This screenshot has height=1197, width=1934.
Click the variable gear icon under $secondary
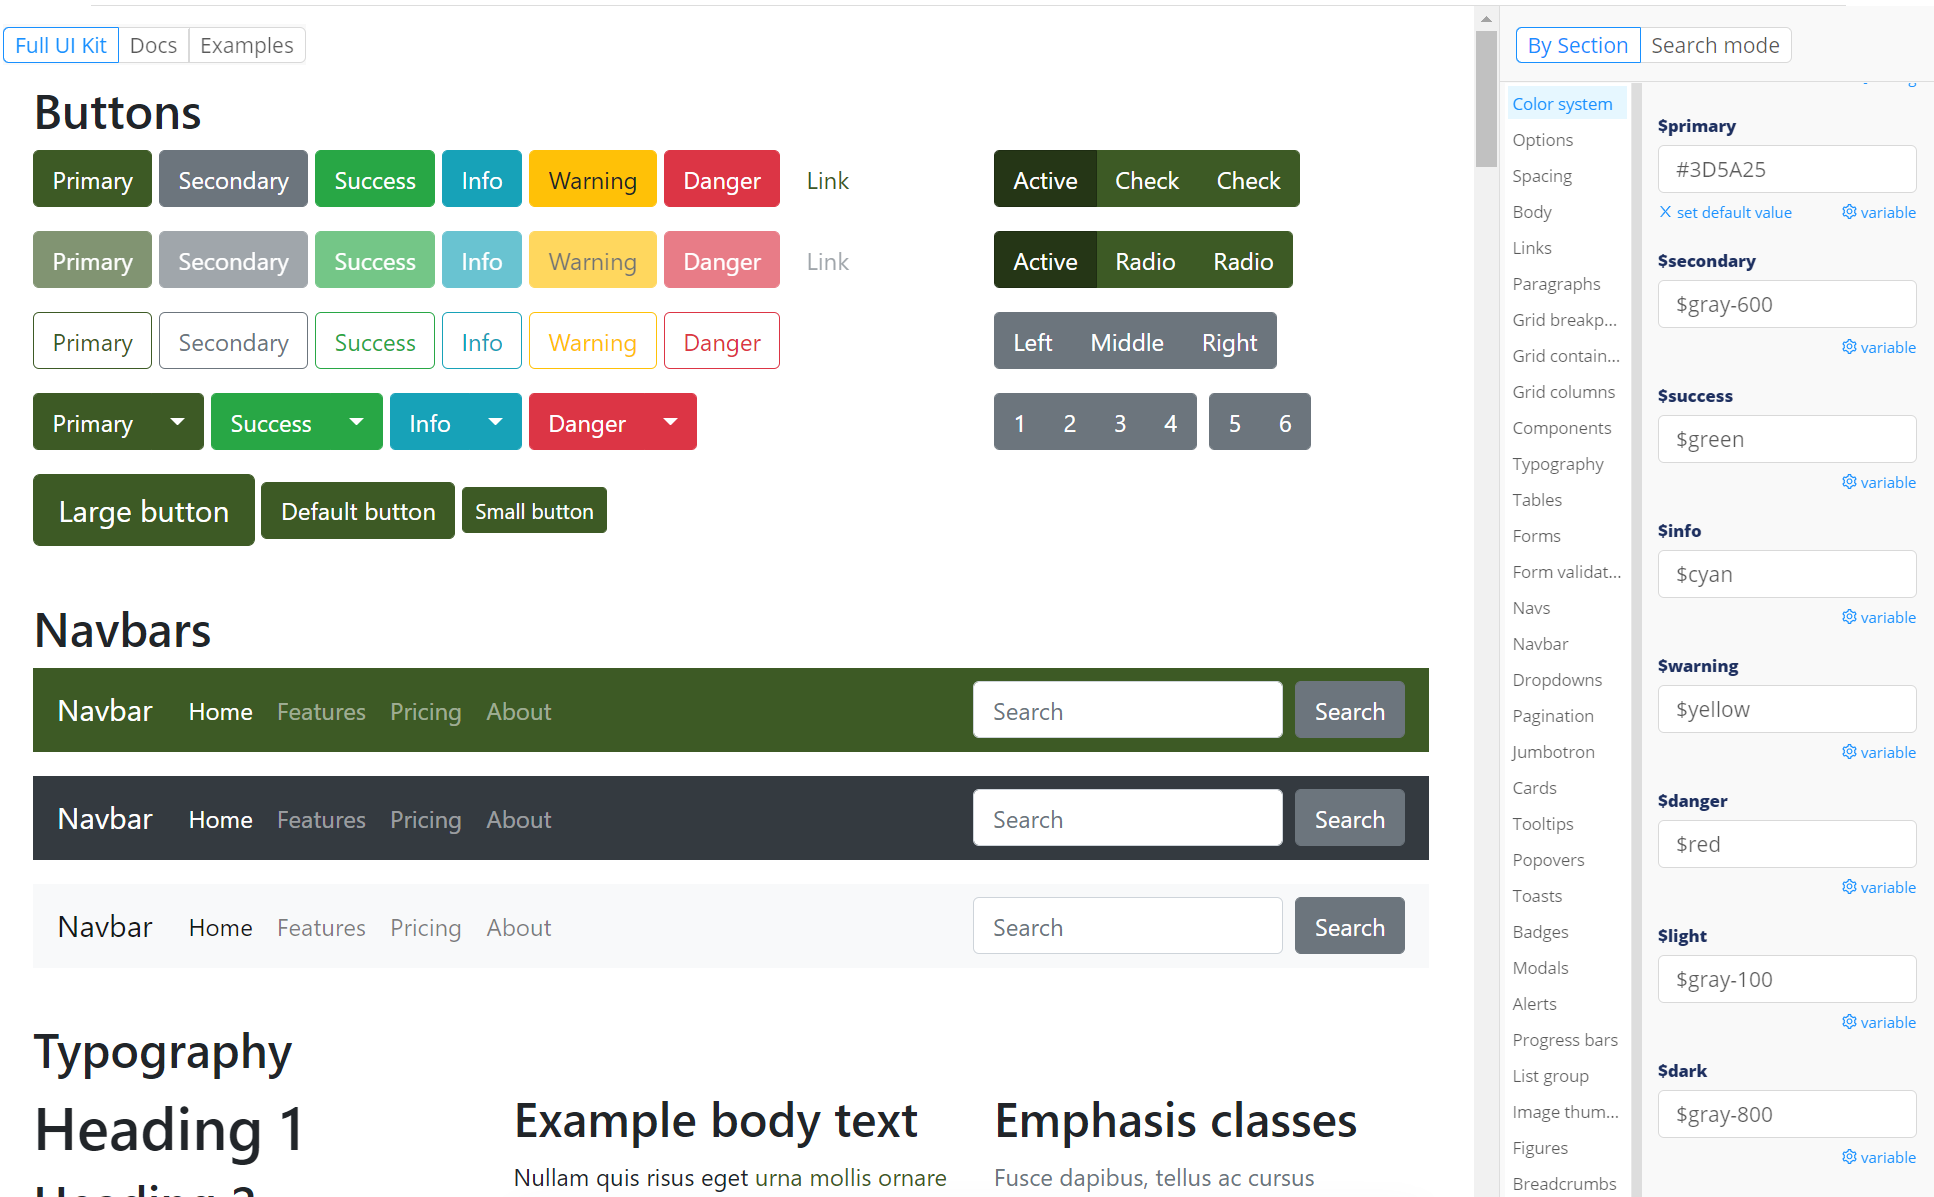click(1849, 347)
